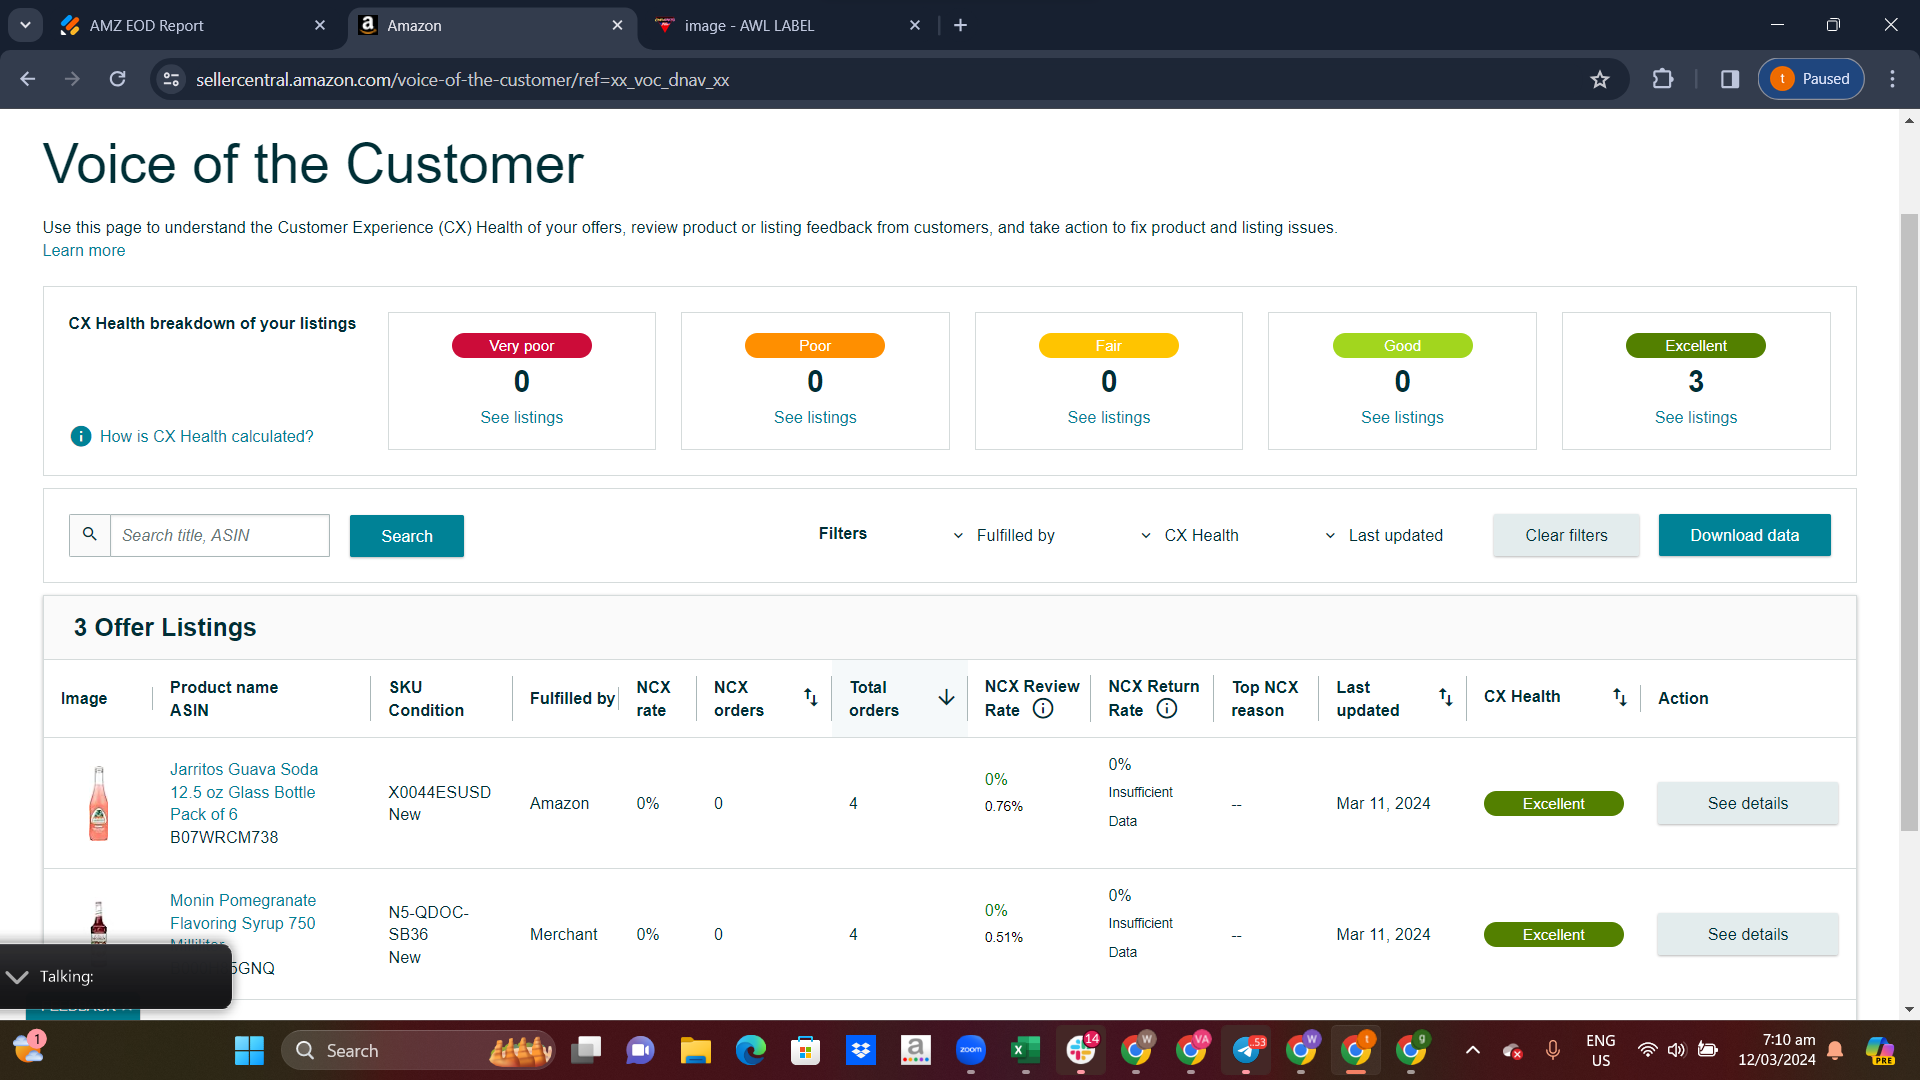Open the NCX Return Rate info icon
The image size is (1920, 1080).
click(1167, 709)
